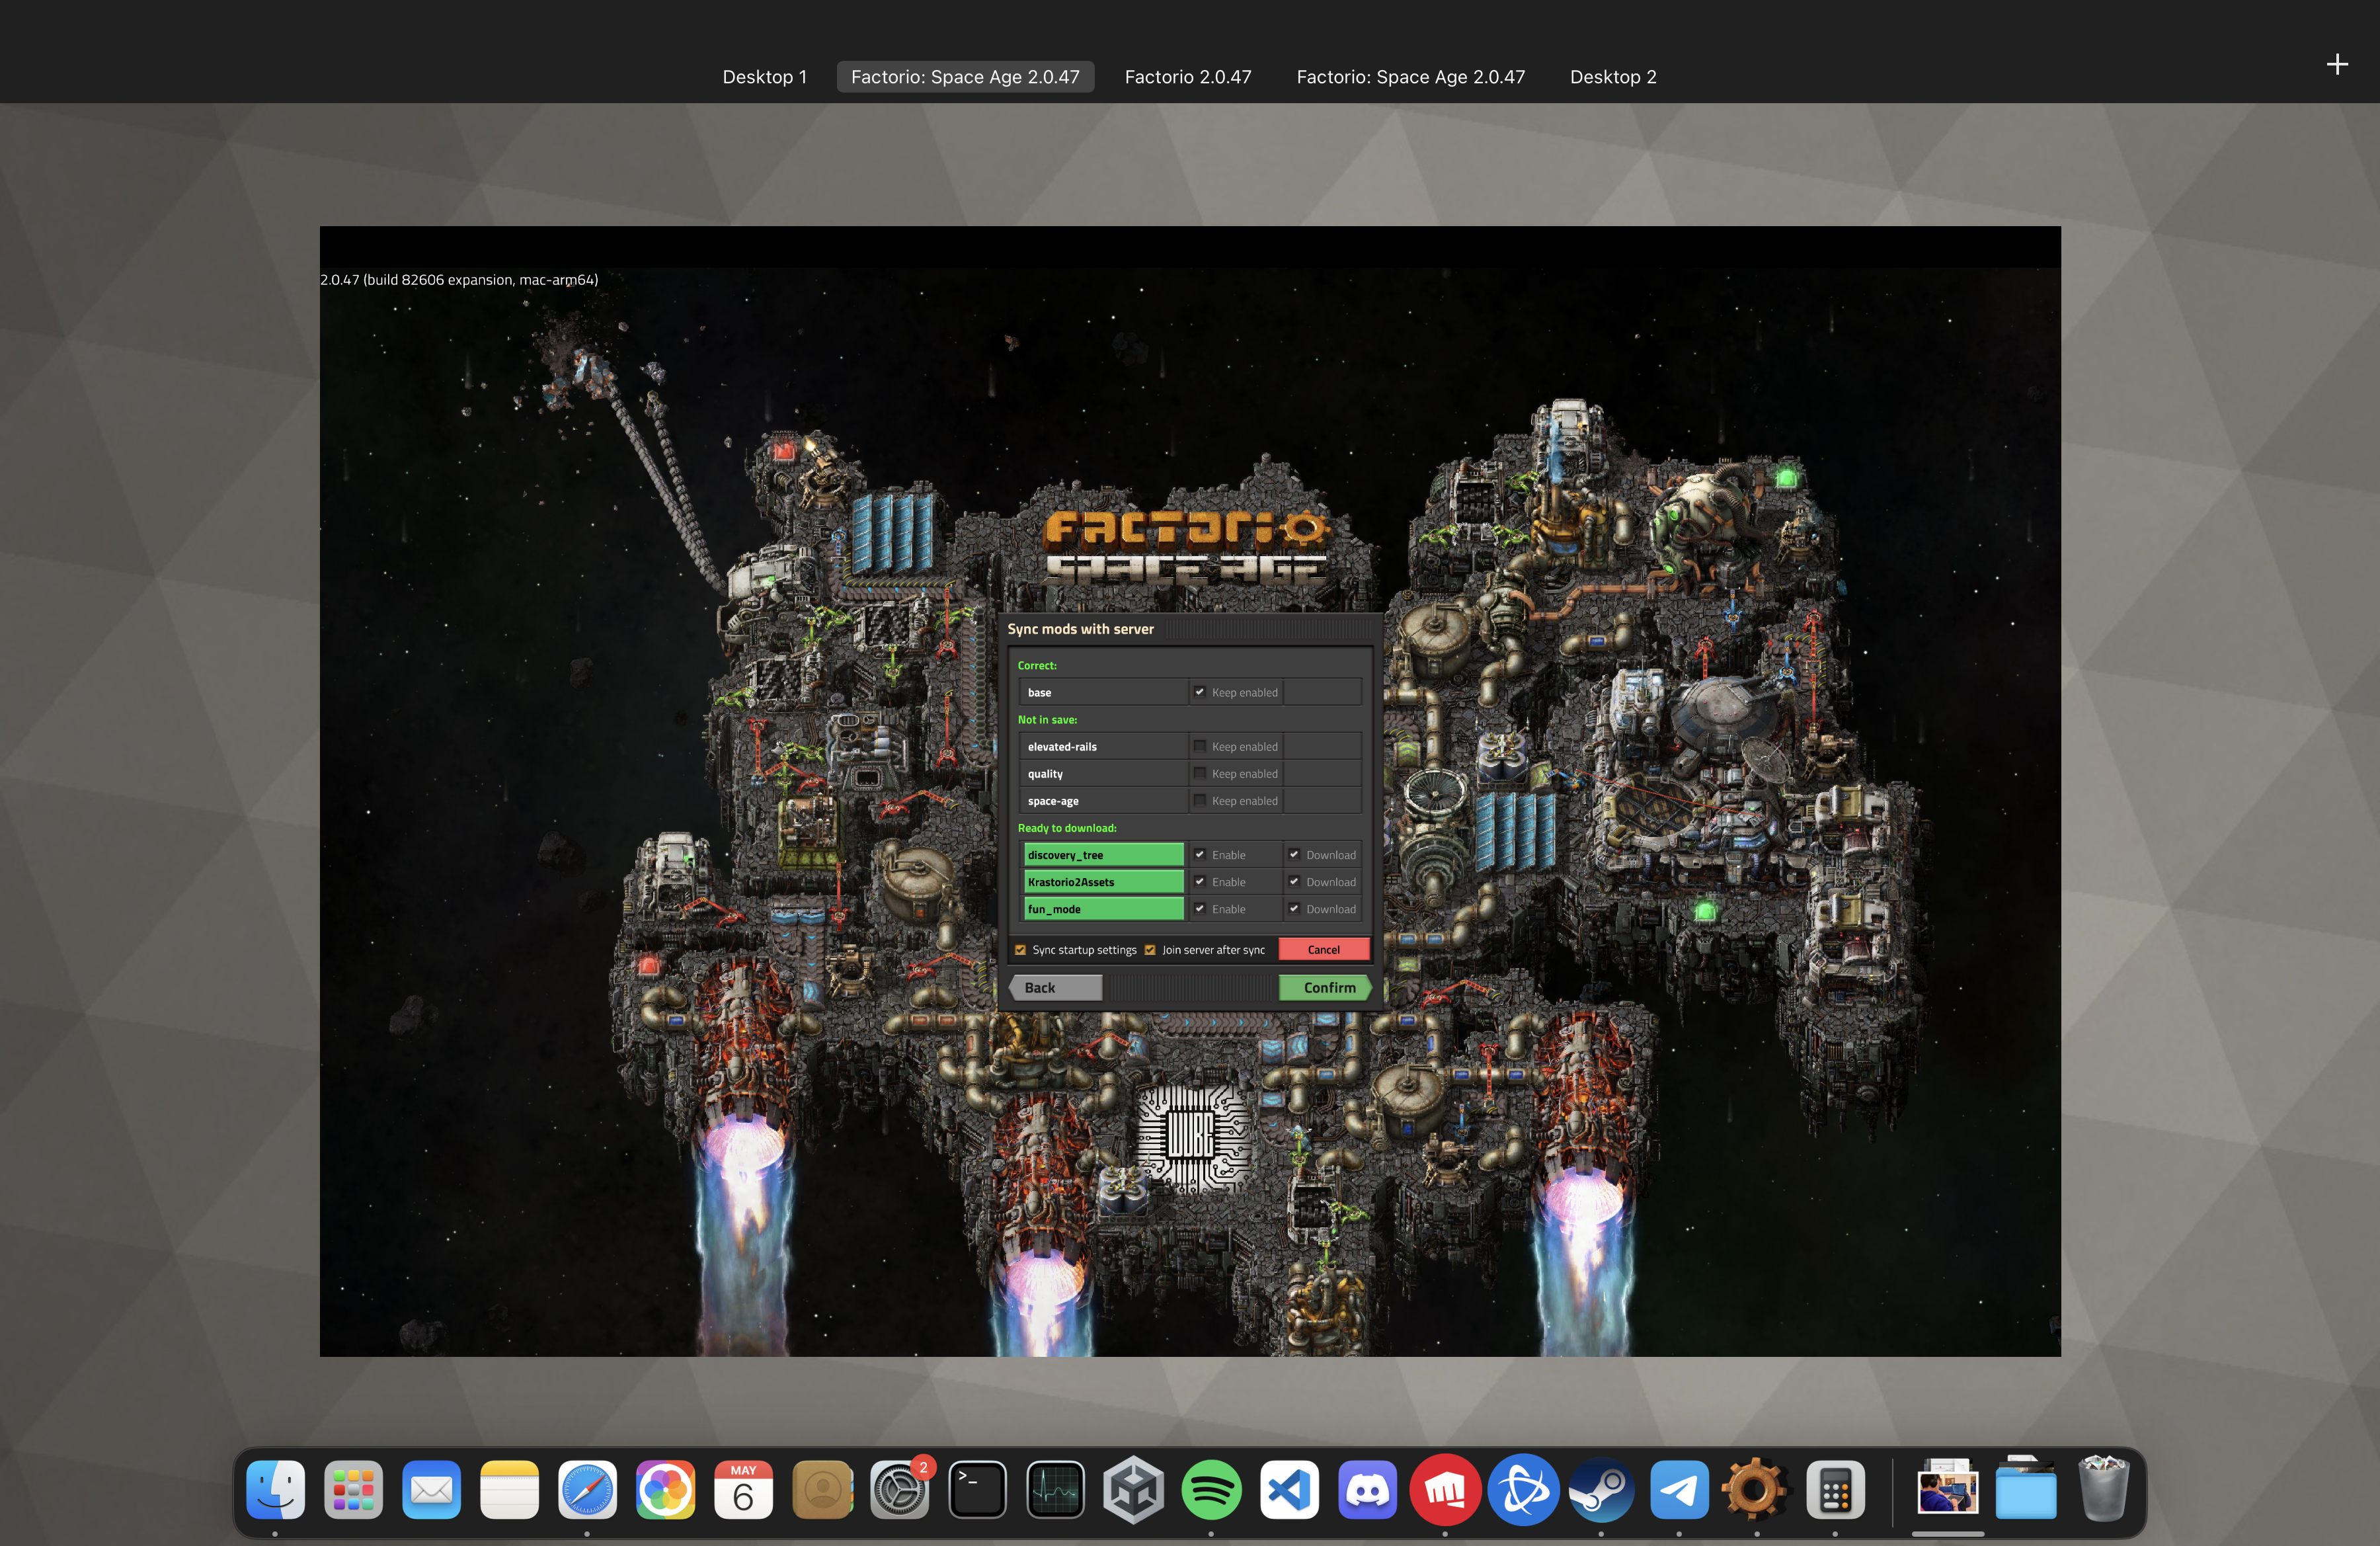This screenshot has height=1546, width=2380.
Task: Open the blue folder in the Dock
Action: [x=2025, y=1489]
